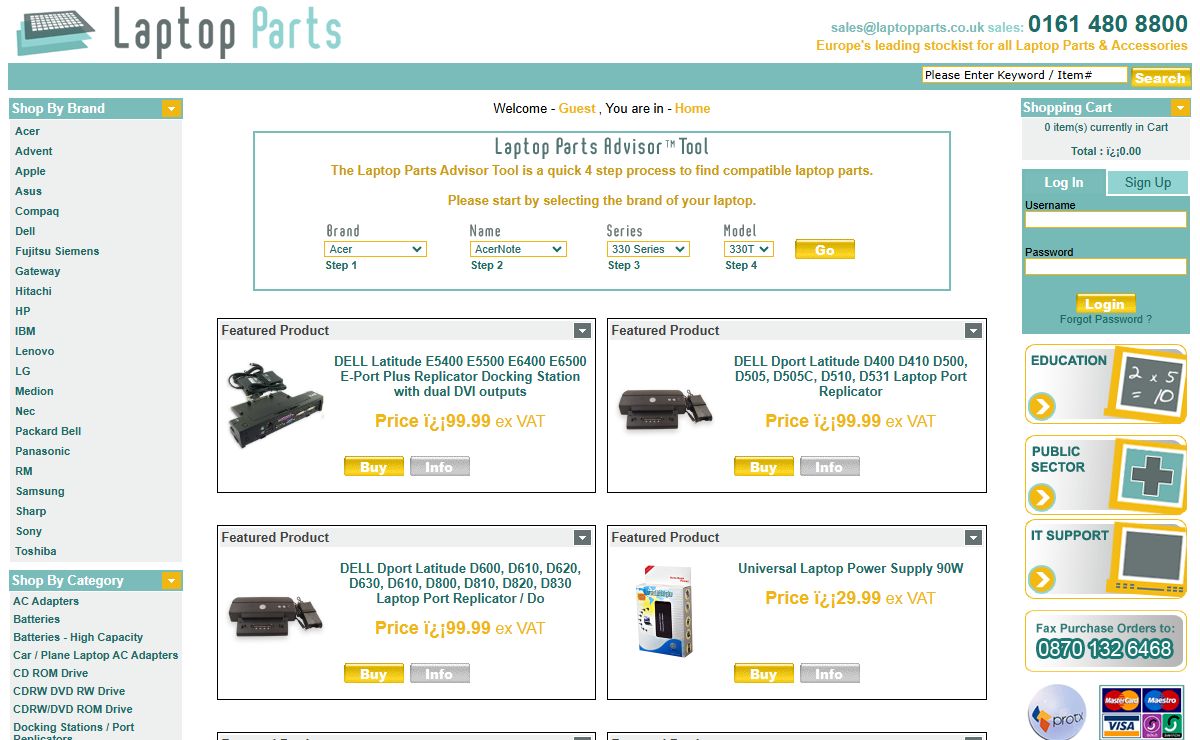Click the Login button
The width and height of the screenshot is (1200, 740).
pos(1105,304)
